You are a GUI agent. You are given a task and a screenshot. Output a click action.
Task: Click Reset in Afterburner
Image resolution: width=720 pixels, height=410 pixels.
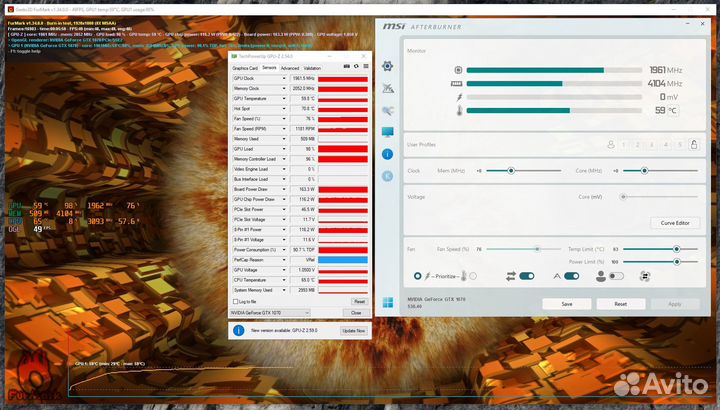click(x=621, y=304)
